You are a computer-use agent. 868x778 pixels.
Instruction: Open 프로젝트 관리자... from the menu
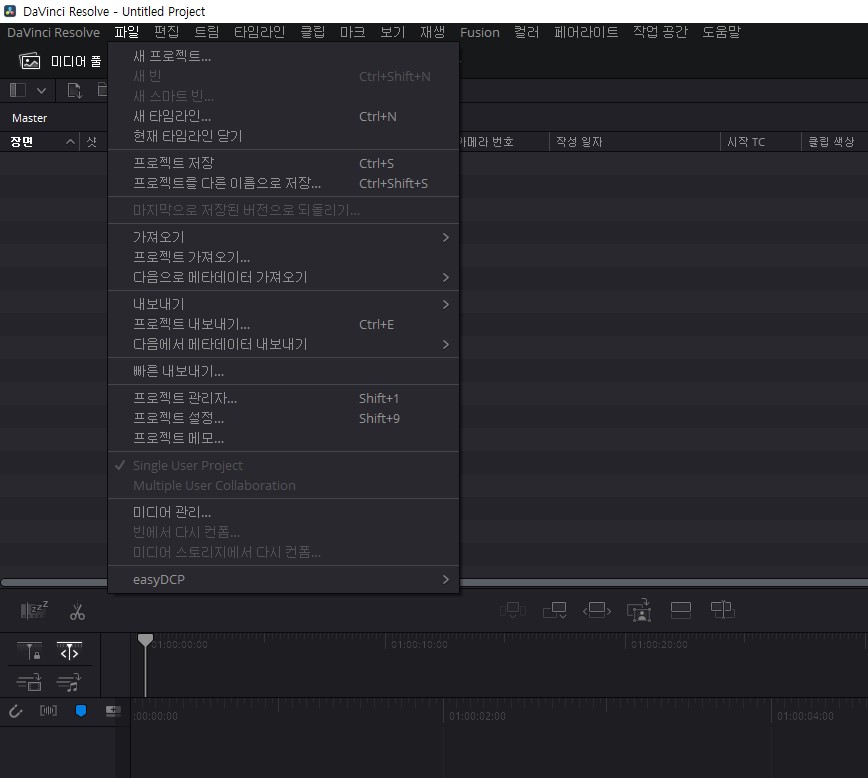point(283,398)
